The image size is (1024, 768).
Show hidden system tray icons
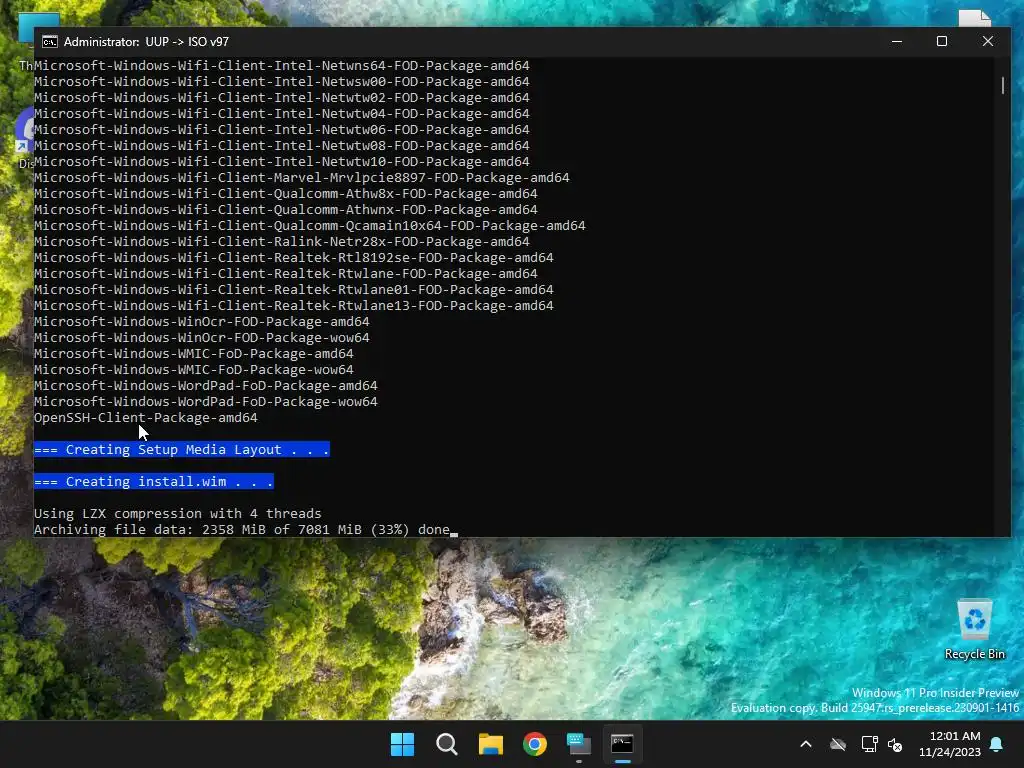806,744
